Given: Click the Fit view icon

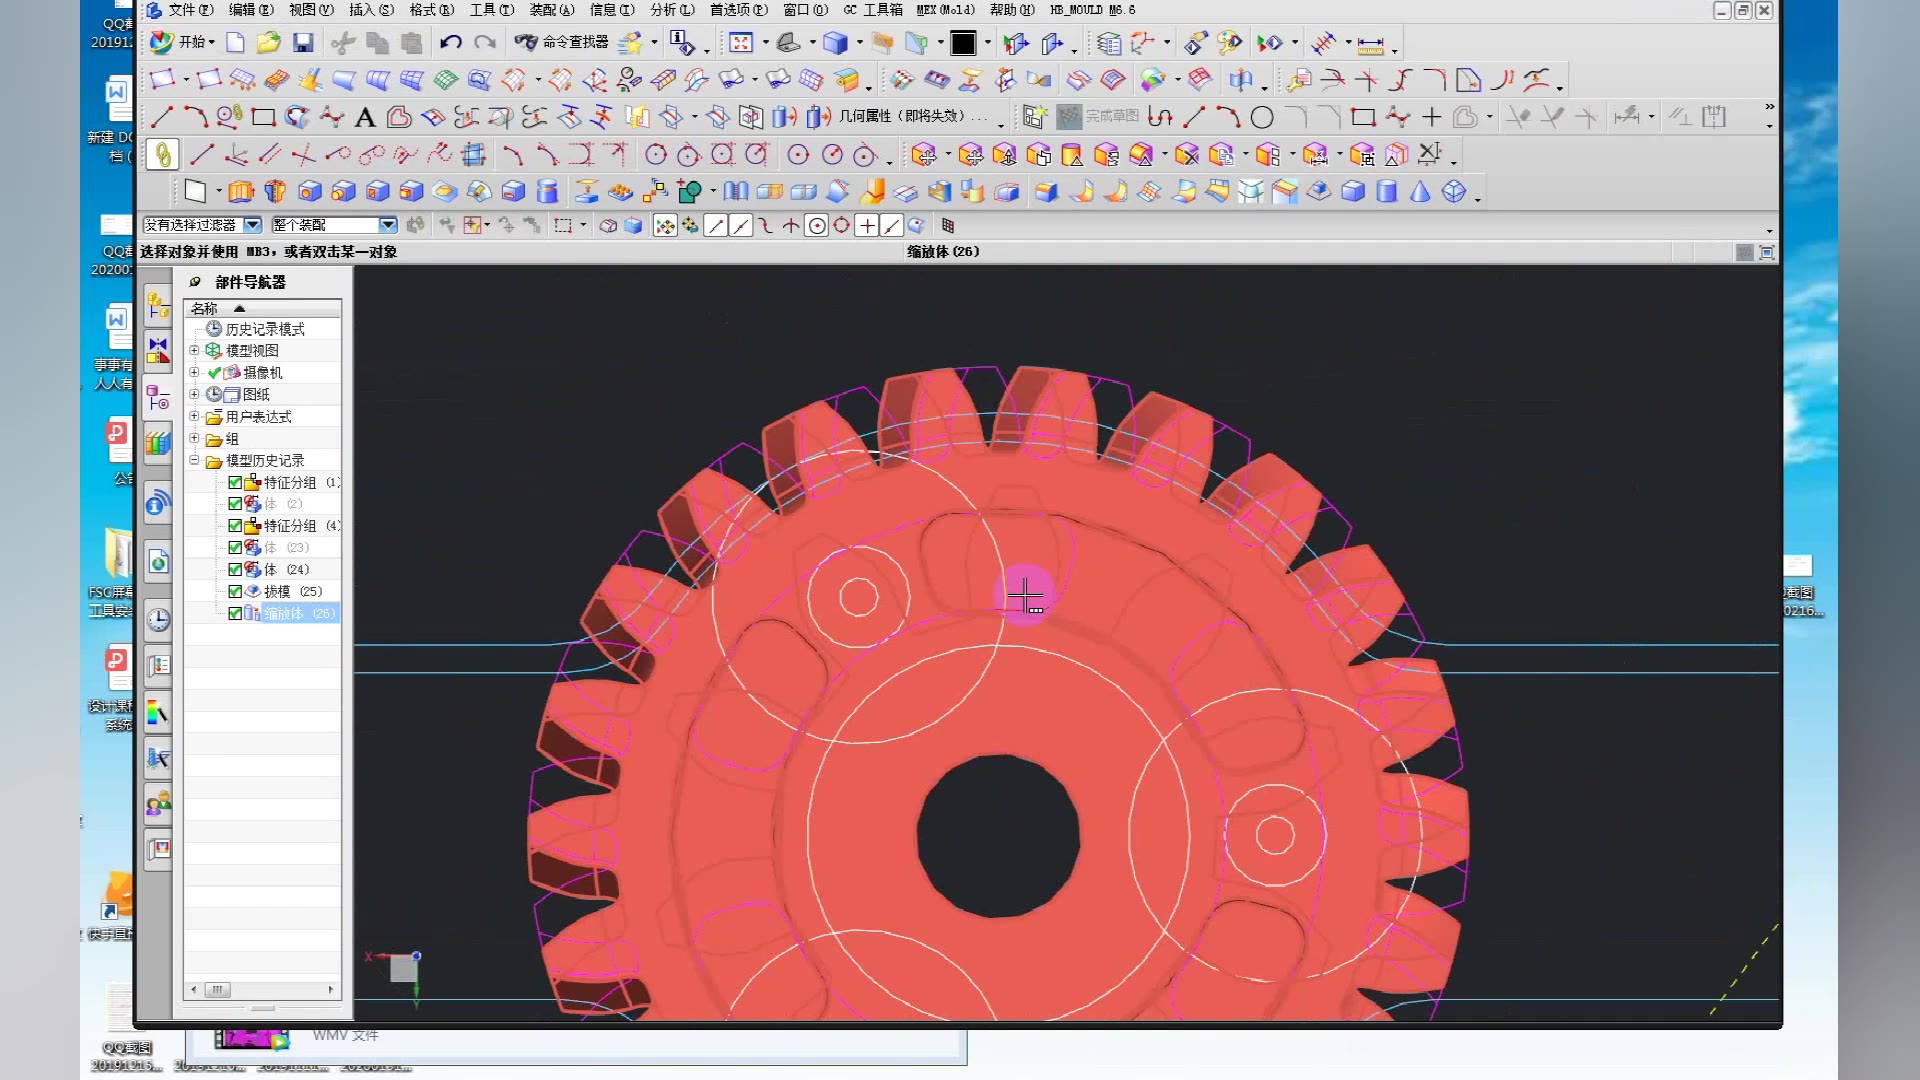Looking at the screenshot, I should pos(741,42).
